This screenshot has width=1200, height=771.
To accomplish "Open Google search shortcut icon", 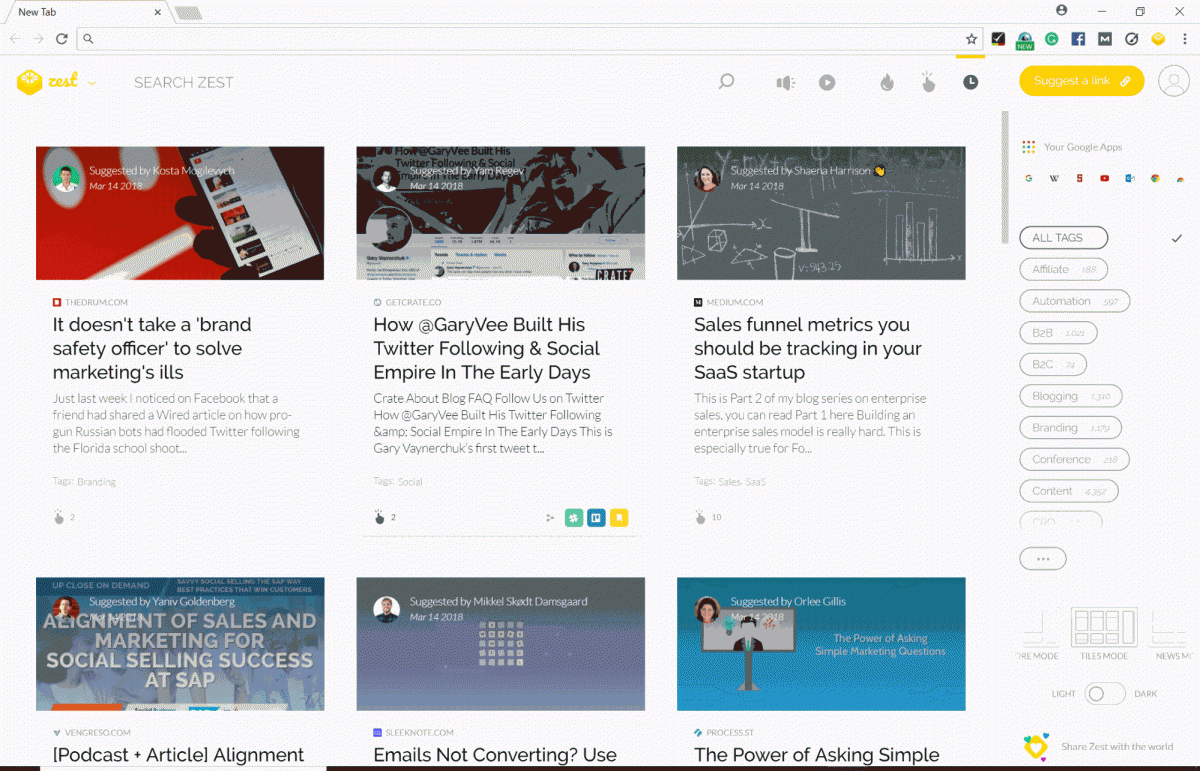I will [x=1028, y=178].
